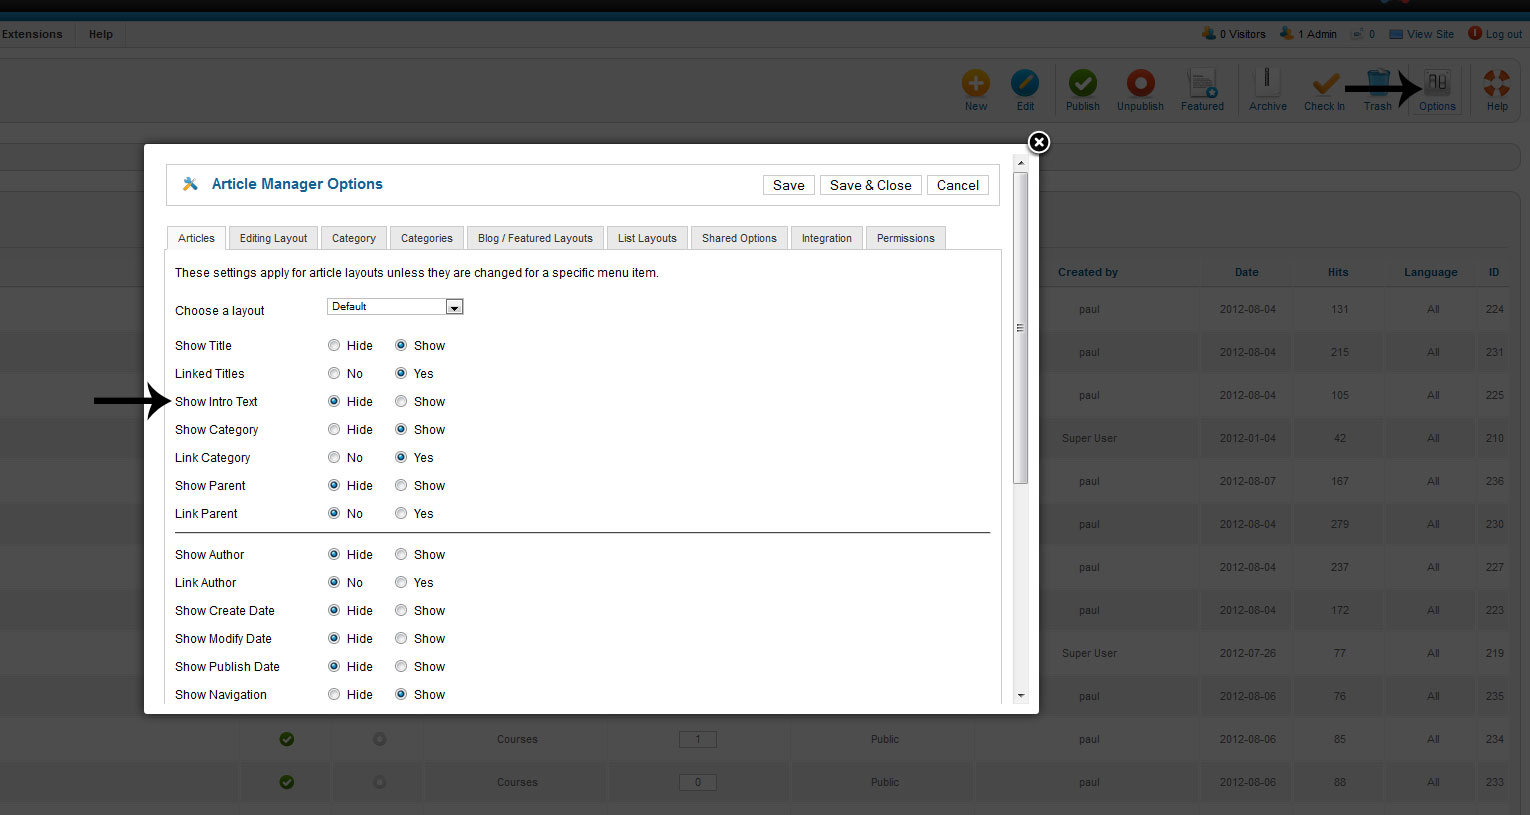Select No for Link Category
Screen dimensions: 1530x815
[x=334, y=457]
